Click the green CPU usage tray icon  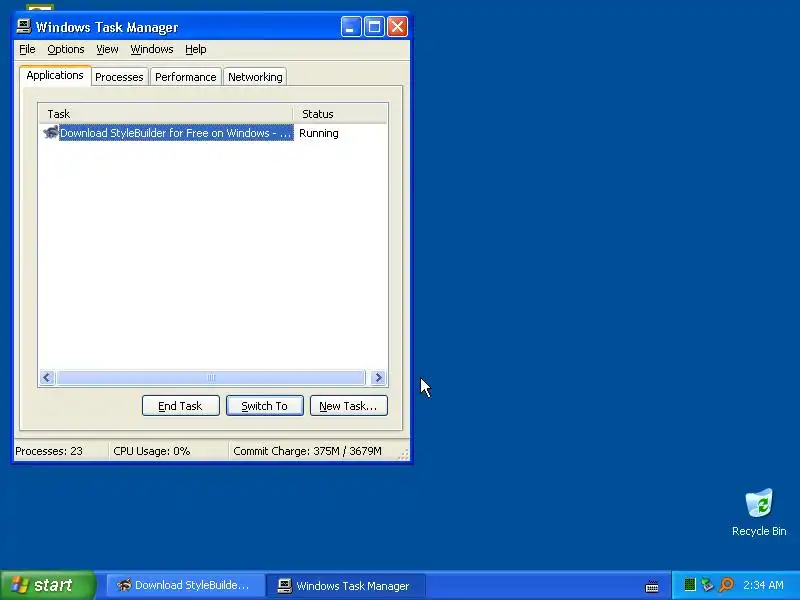(690, 585)
